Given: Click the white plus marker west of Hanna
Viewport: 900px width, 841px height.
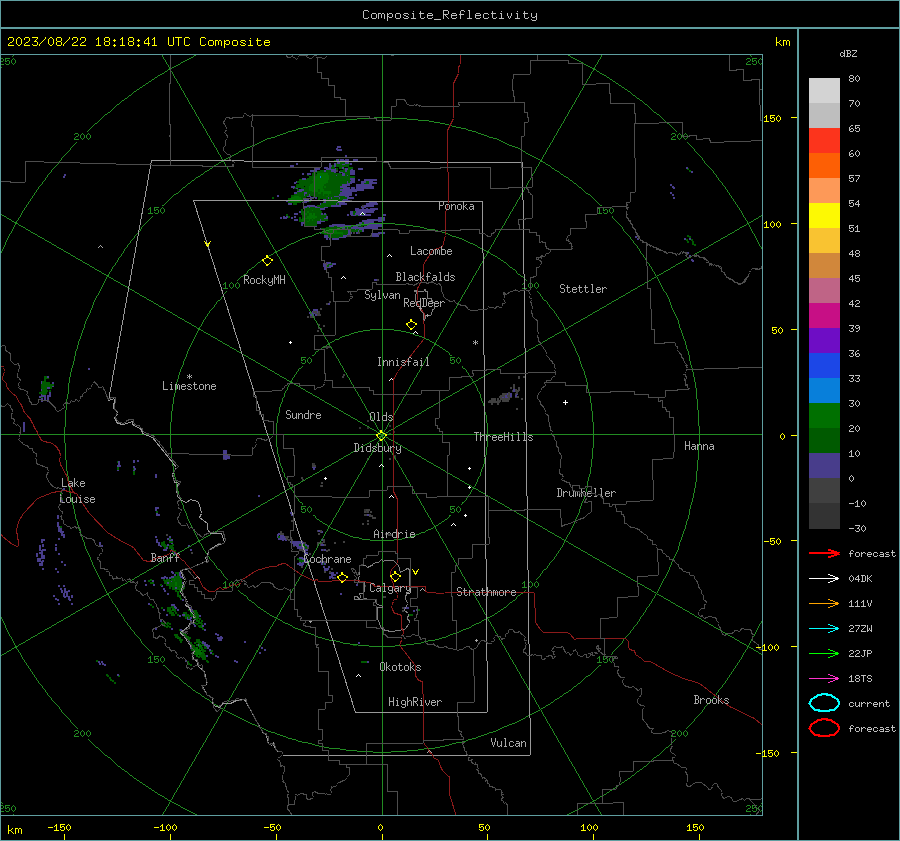Looking at the screenshot, I should pos(565,402).
